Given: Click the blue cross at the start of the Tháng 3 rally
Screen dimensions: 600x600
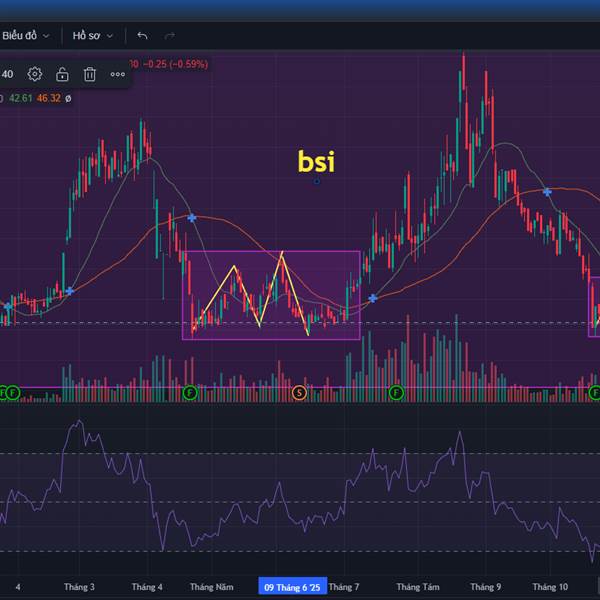Looking at the screenshot, I should 69,292.
